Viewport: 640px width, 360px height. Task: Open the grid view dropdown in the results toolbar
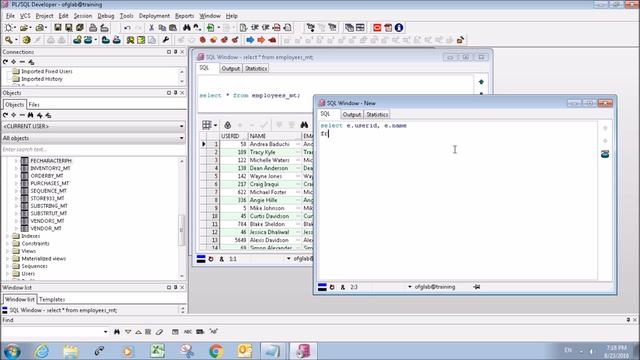pyautogui.click(x=215, y=125)
